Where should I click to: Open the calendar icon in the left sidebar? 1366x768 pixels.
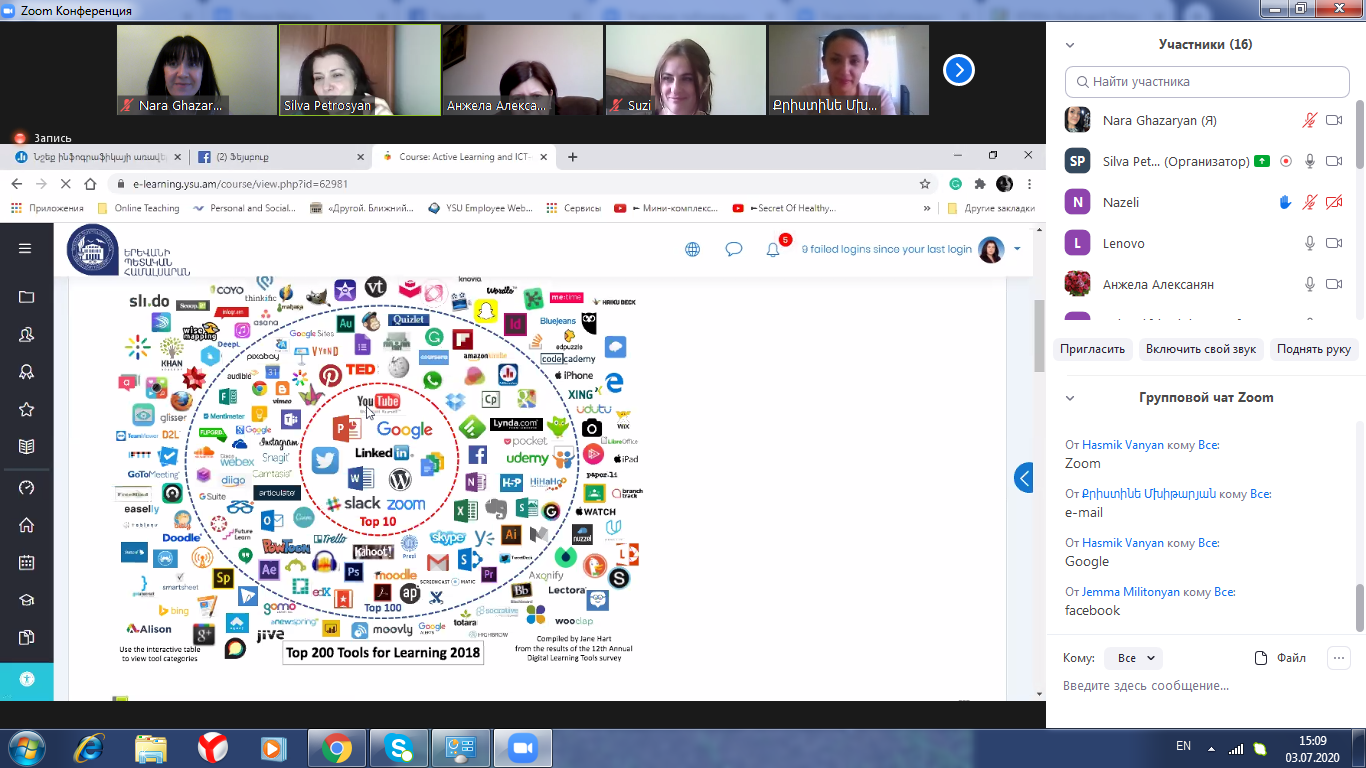[x=27, y=563]
